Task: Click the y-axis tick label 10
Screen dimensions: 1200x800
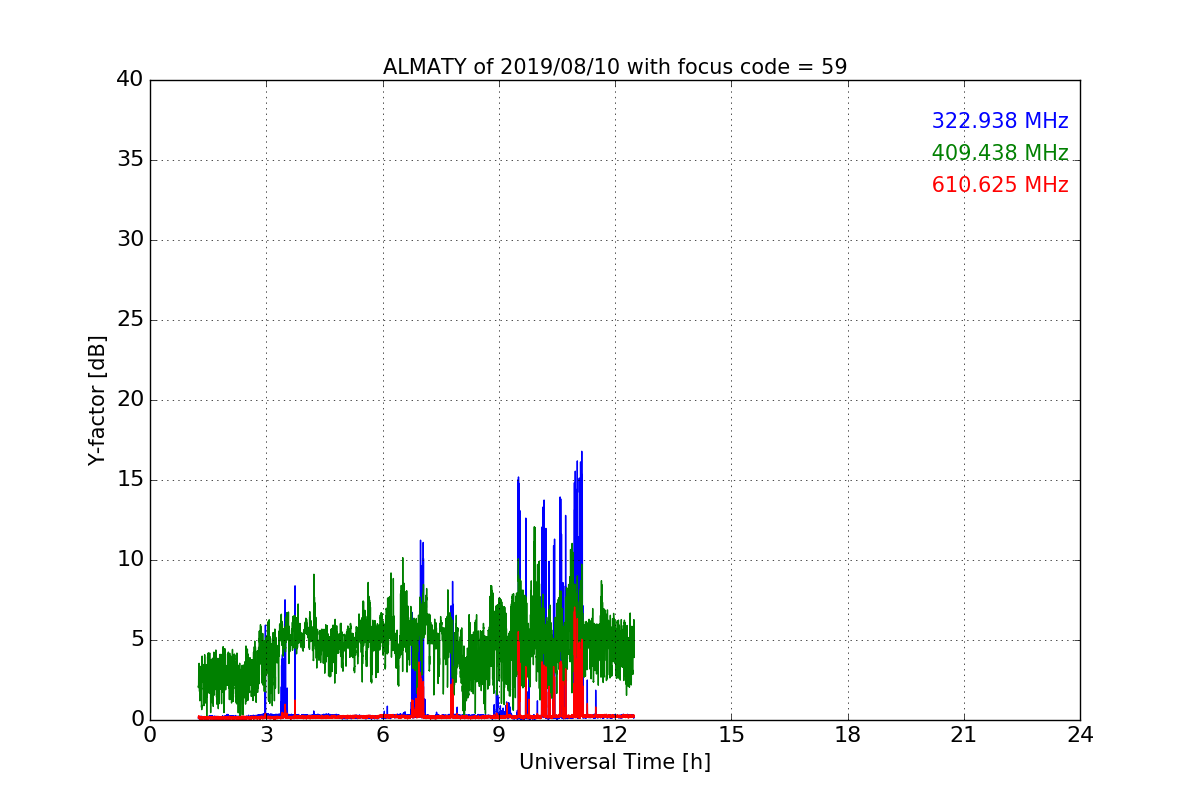Action: coord(129,560)
